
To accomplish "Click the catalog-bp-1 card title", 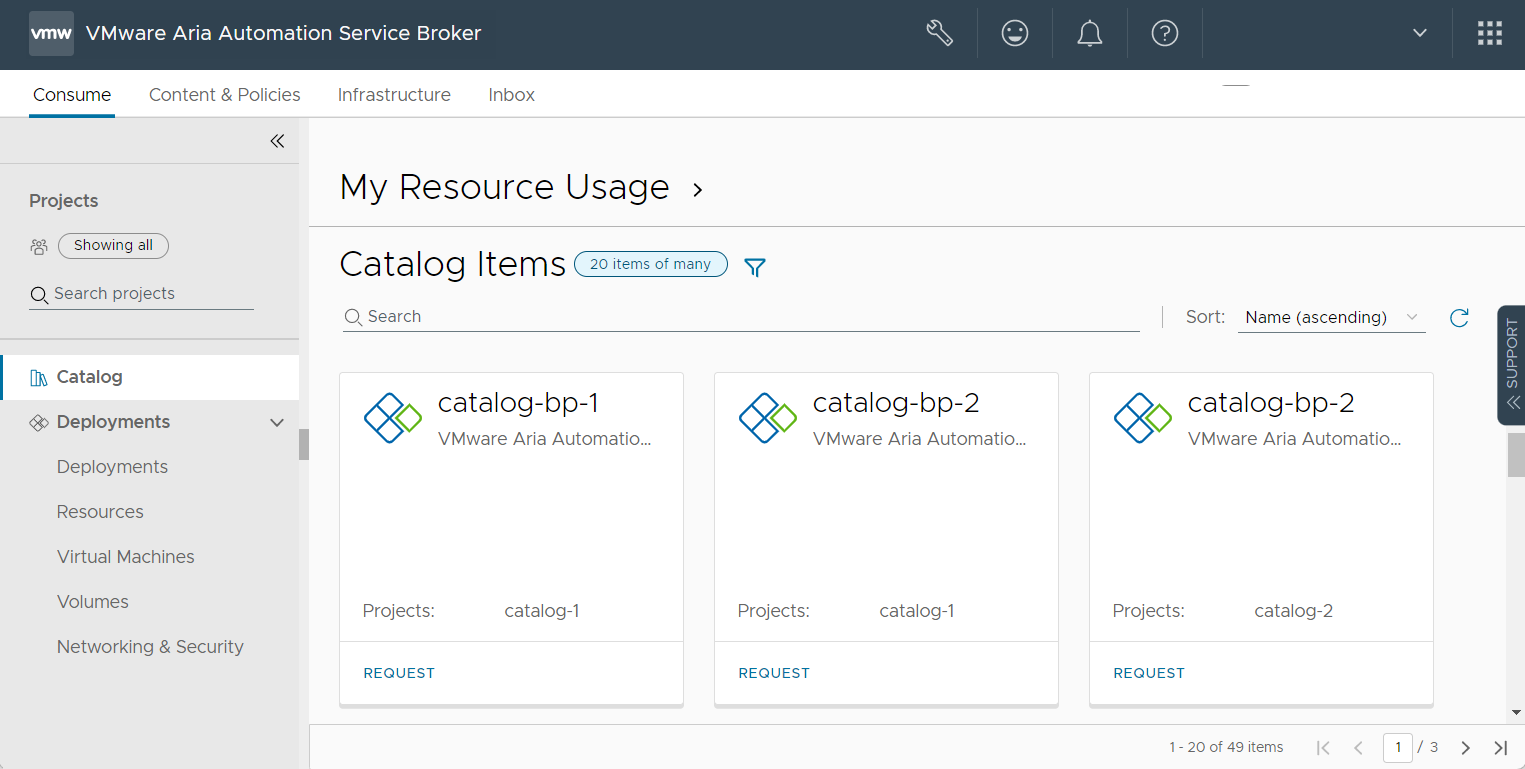I will coord(518,403).
